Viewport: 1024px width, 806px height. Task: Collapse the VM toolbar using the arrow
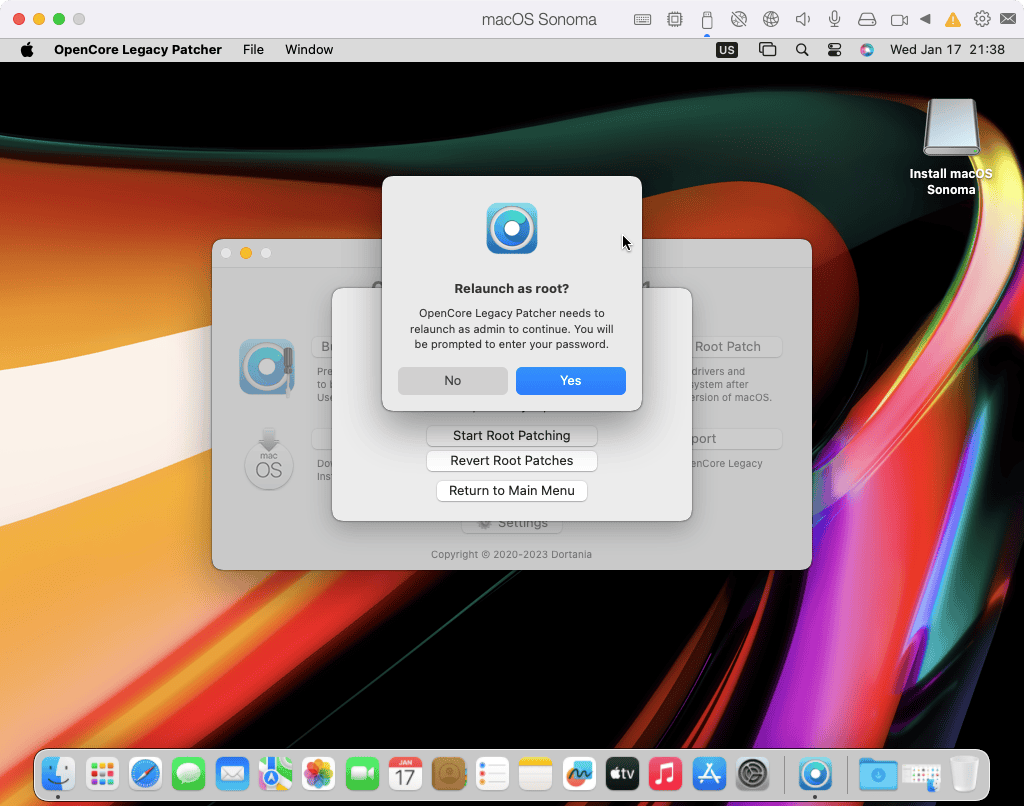click(x=925, y=20)
